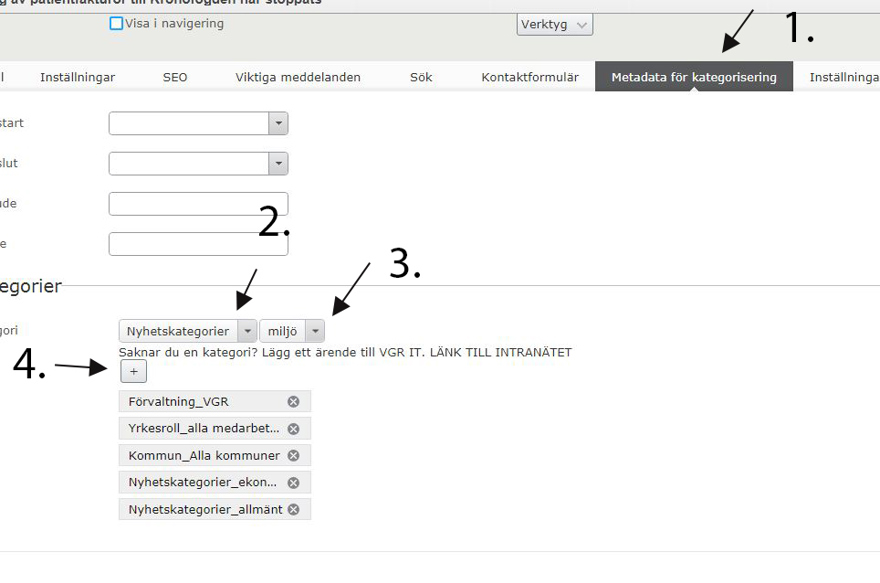Click the fourth empty text field
This screenshot has width=880, height=583.
pos(198,244)
